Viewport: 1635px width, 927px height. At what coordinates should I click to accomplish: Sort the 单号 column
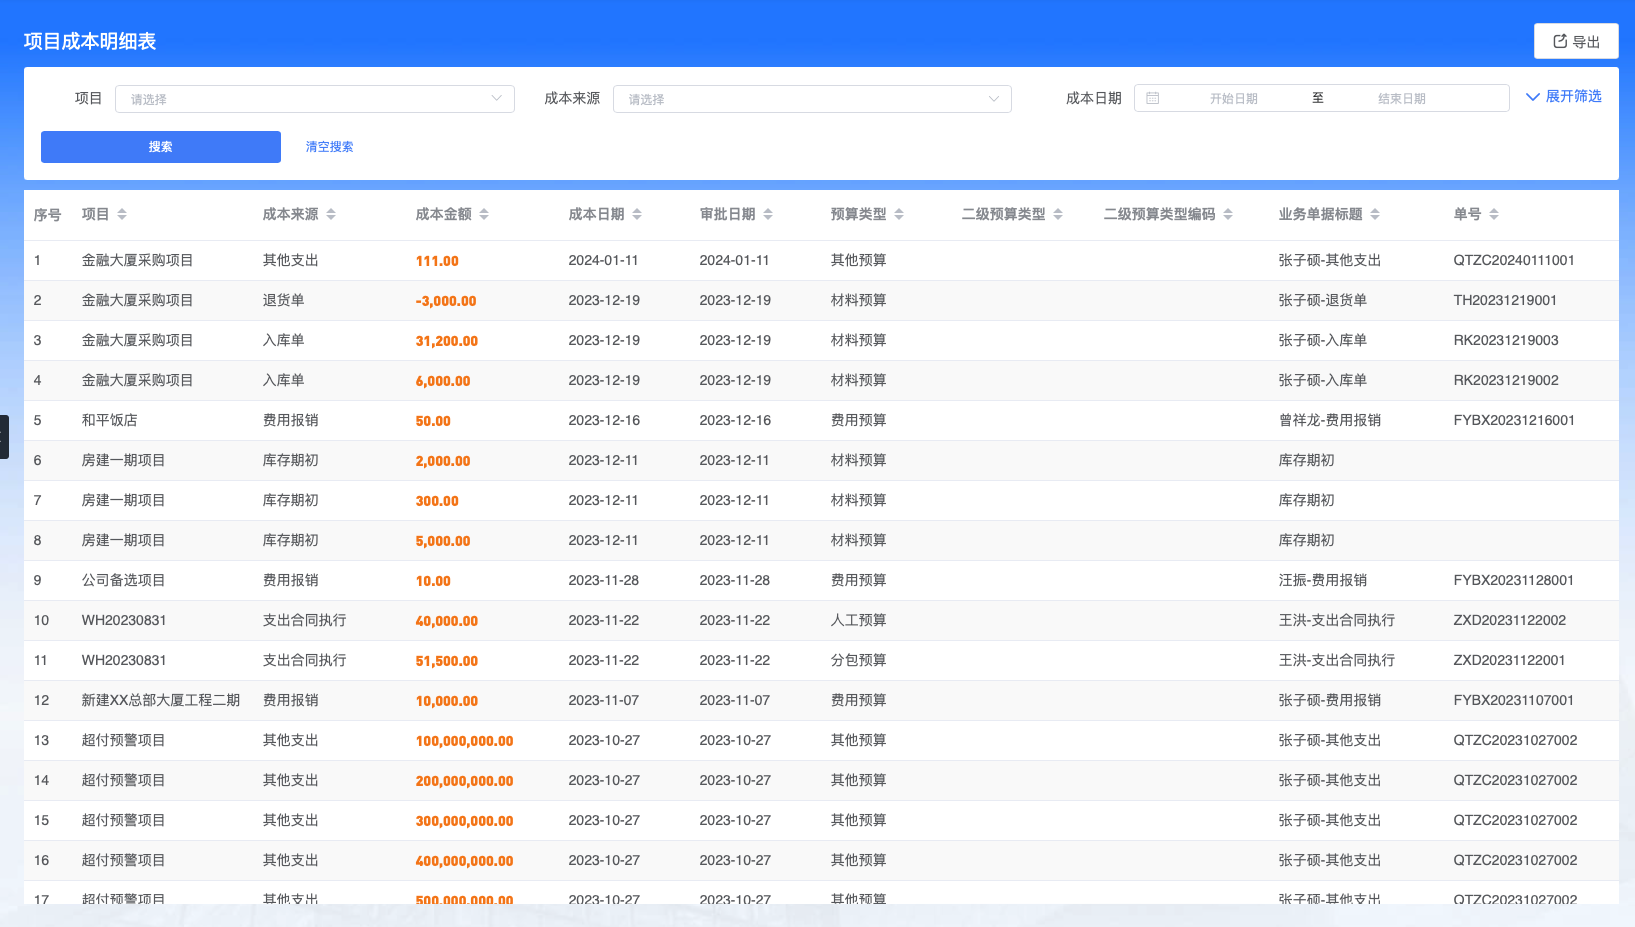1495,213
